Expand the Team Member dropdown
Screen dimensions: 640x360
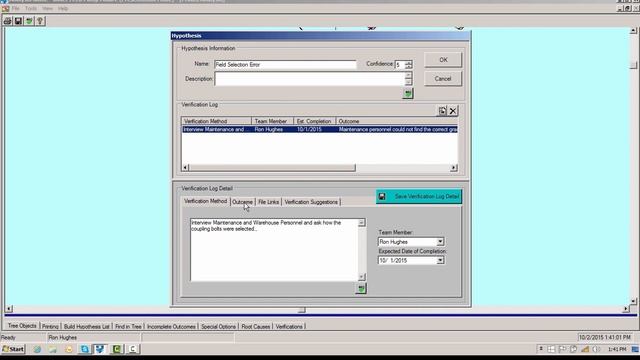[440, 242]
